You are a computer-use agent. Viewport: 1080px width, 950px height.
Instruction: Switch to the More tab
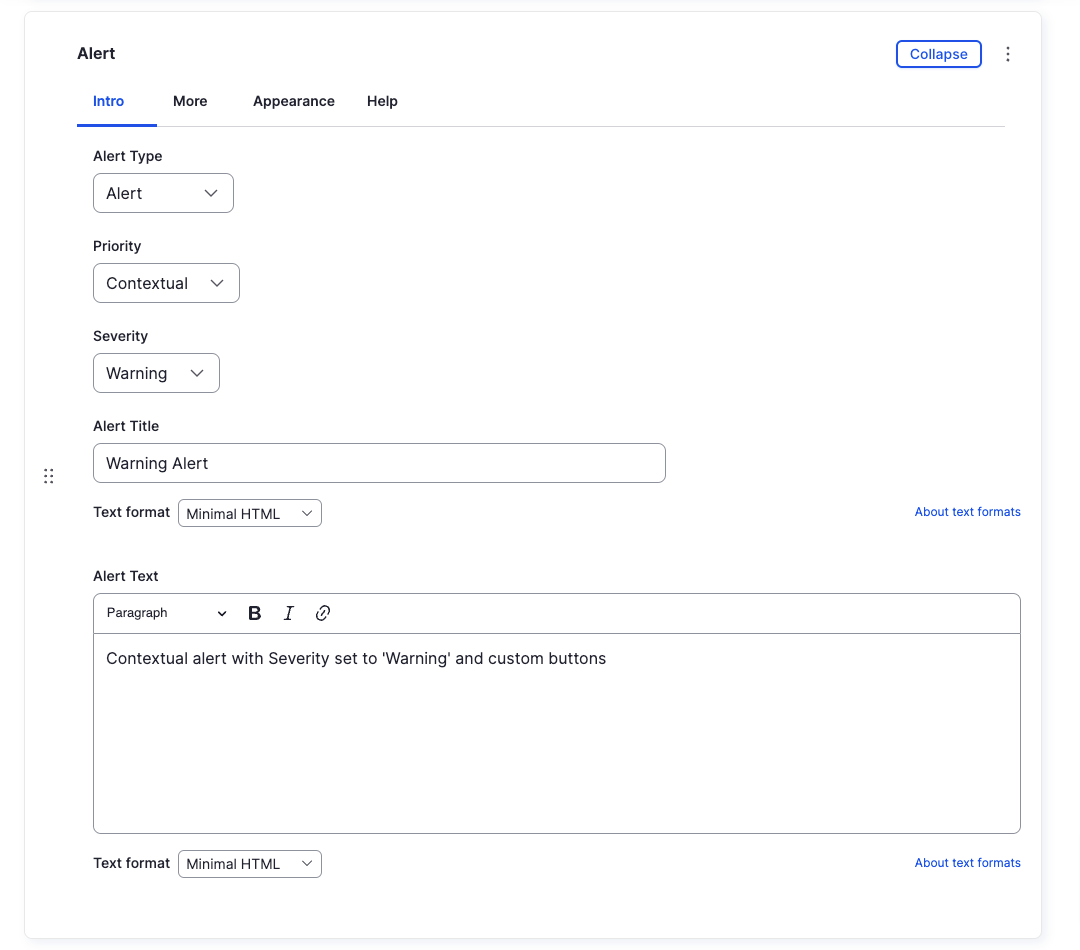pos(190,101)
